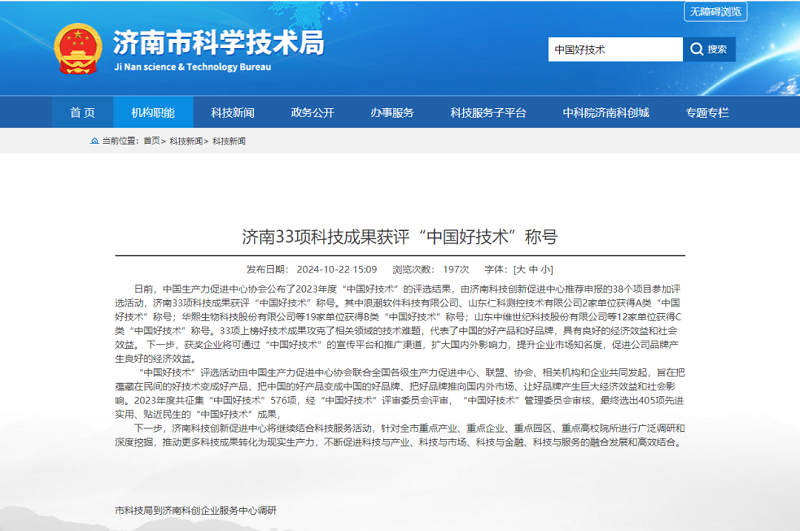800x531 pixels.
Task: Select the 办事服务 navigation tab
Action: (392, 112)
